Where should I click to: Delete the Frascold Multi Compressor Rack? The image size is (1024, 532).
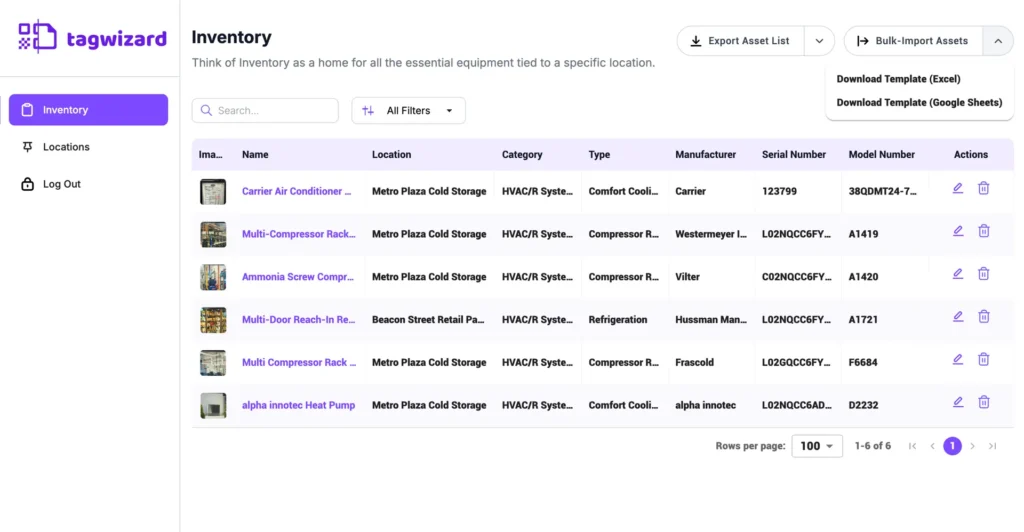(984, 360)
